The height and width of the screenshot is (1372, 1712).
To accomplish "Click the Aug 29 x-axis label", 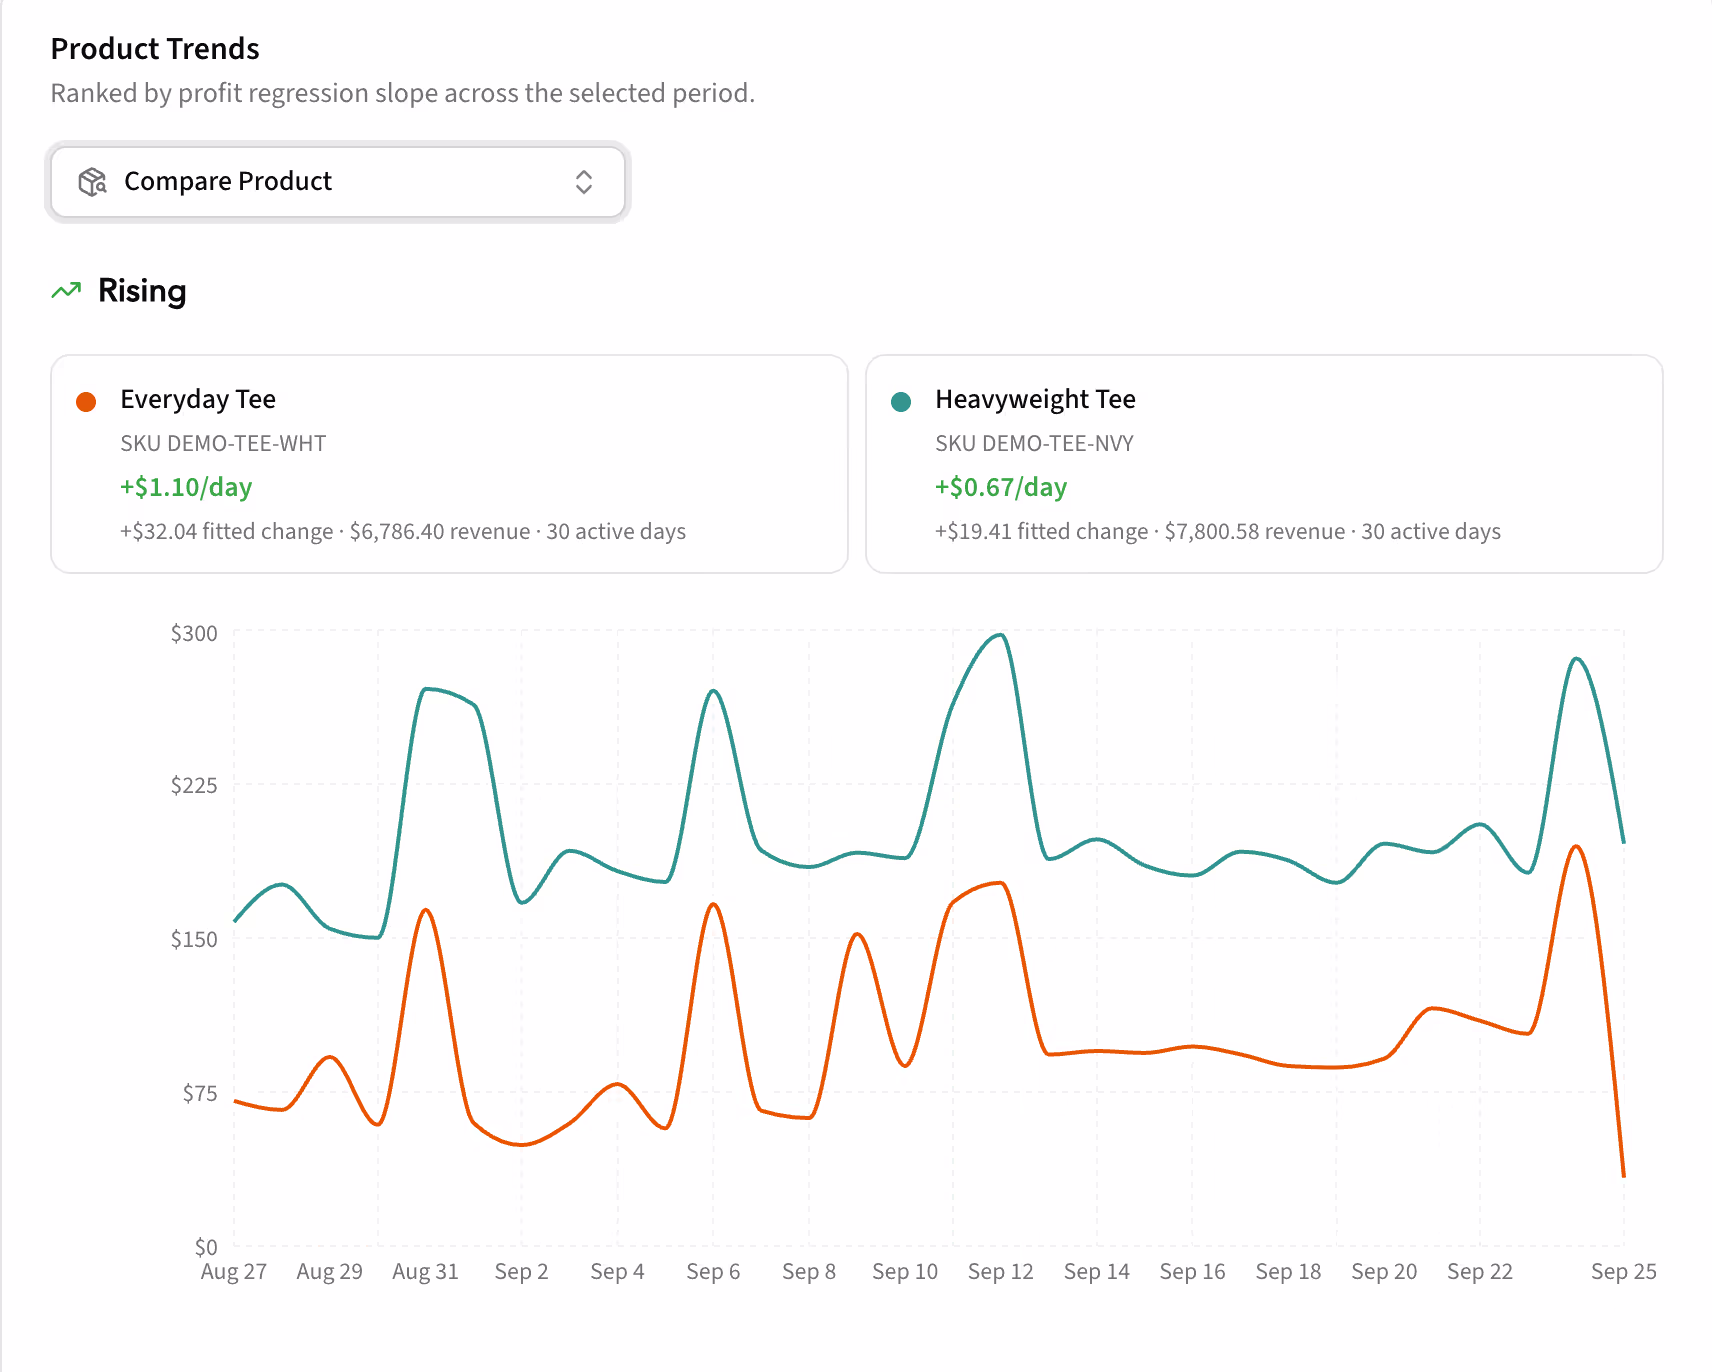I will [x=330, y=1272].
